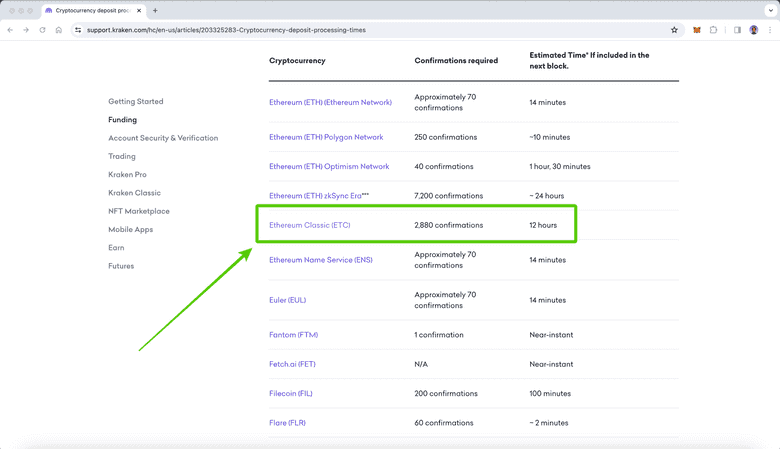The image size is (780, 449).
Task: Toggle the browser side panel icon
Action: (x=737, y=30)
